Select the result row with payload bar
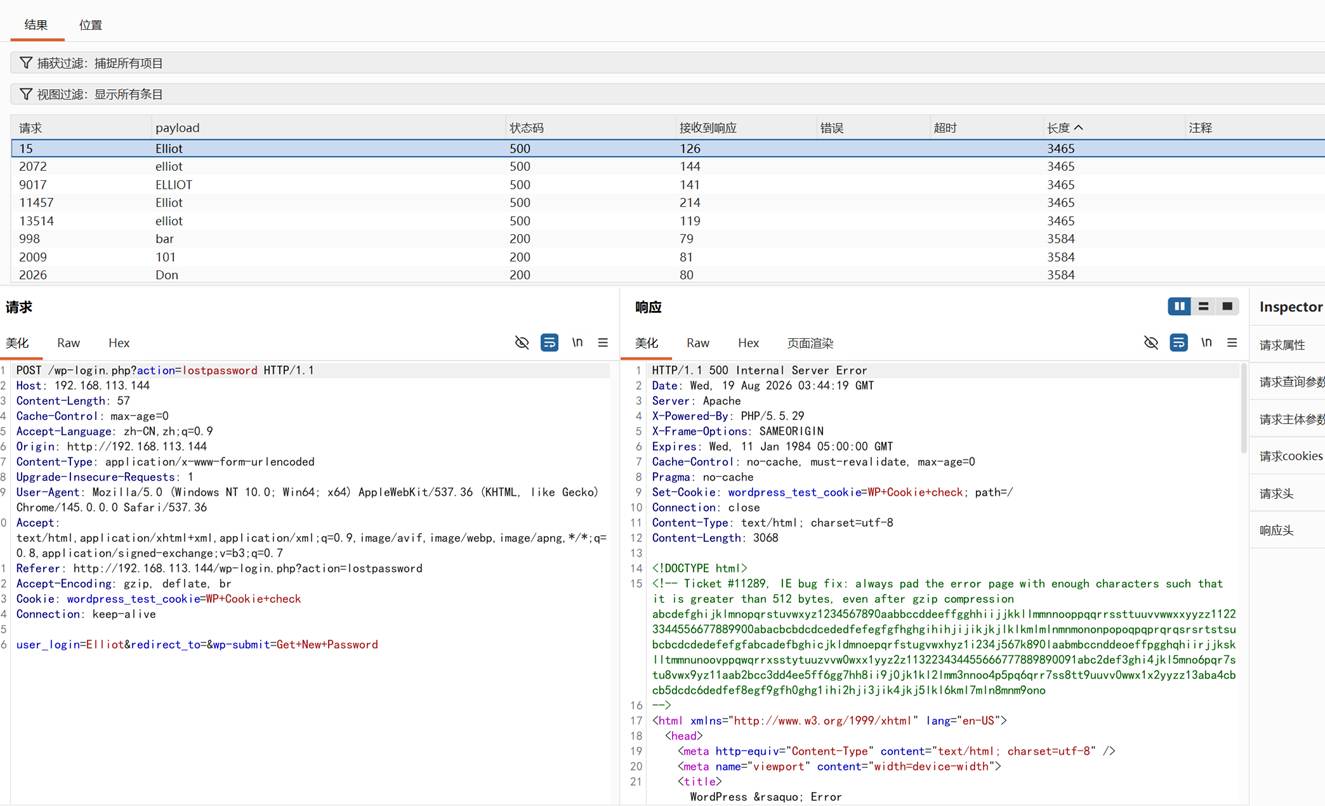Image resolution: width=1325 pixels, height=806 pixels. (668, 239)
